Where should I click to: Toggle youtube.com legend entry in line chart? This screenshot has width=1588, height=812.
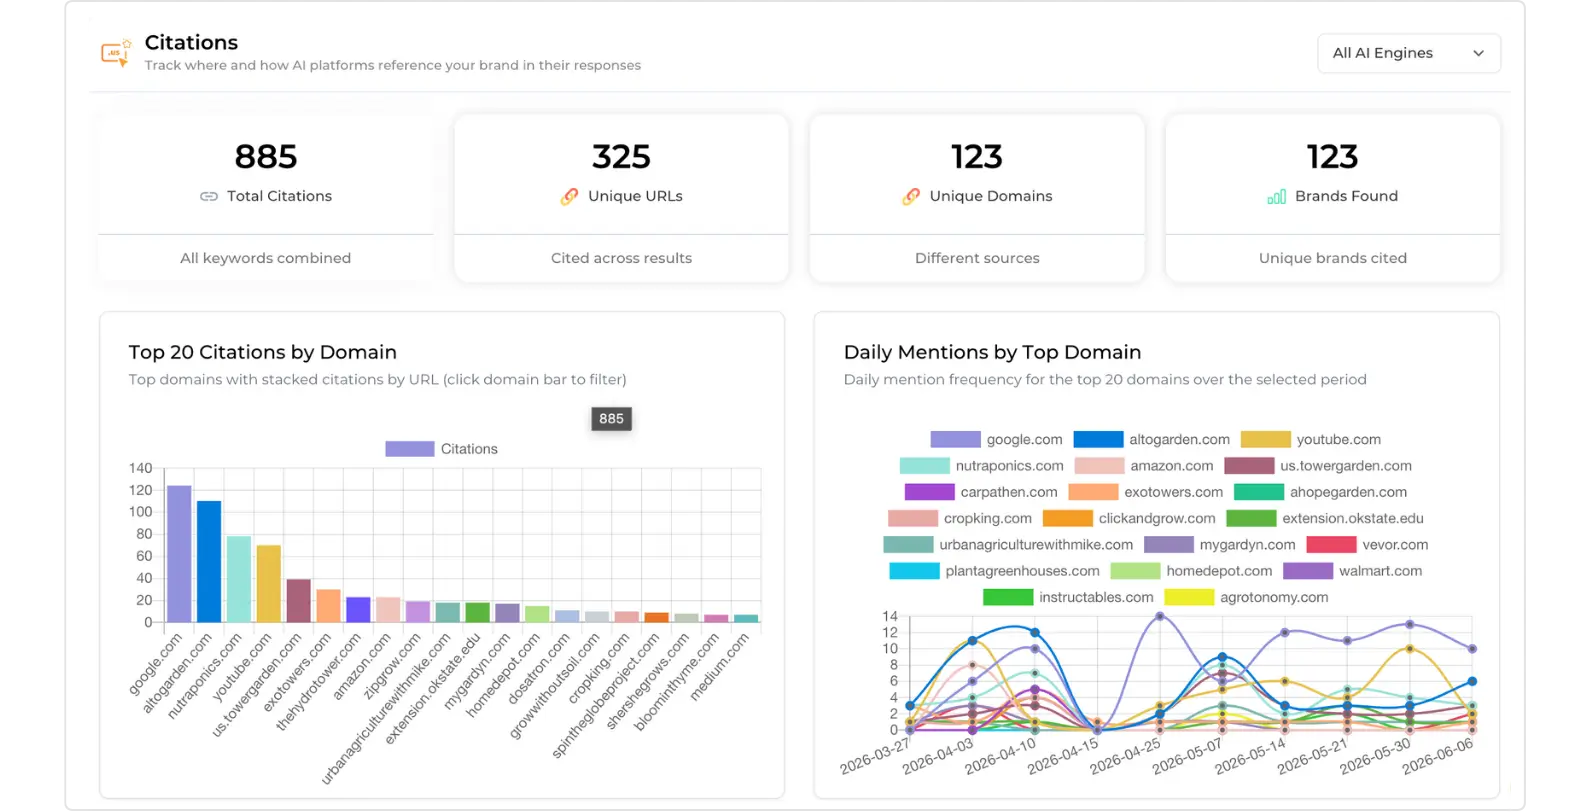[x=1311, y=439]
